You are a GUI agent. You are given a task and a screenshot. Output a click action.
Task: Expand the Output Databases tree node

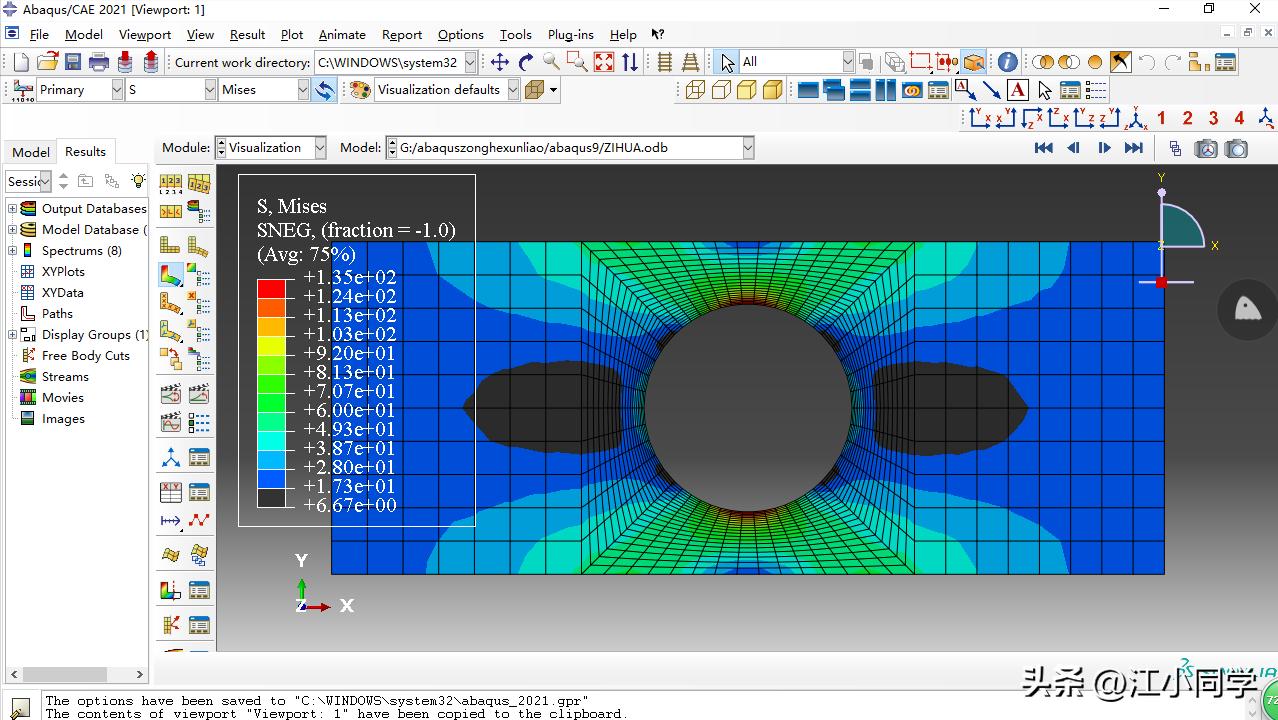13,209
